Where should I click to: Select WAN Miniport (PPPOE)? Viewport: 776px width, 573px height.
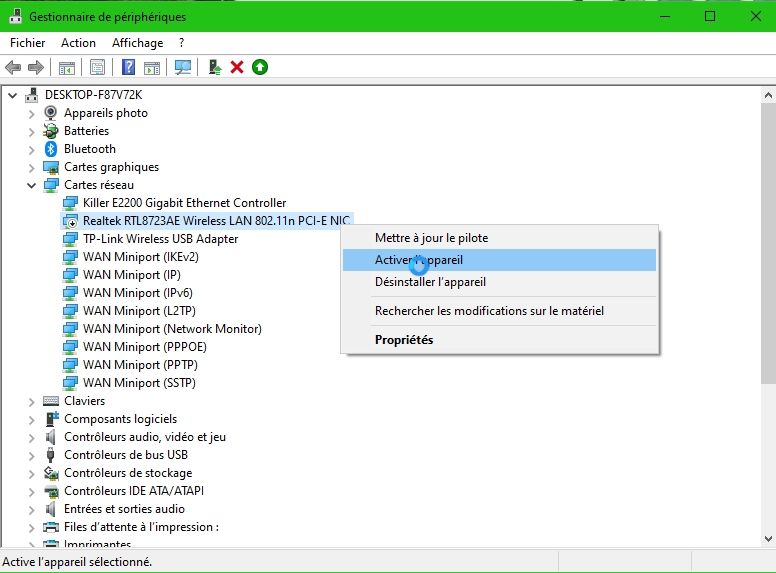(145, 347)
